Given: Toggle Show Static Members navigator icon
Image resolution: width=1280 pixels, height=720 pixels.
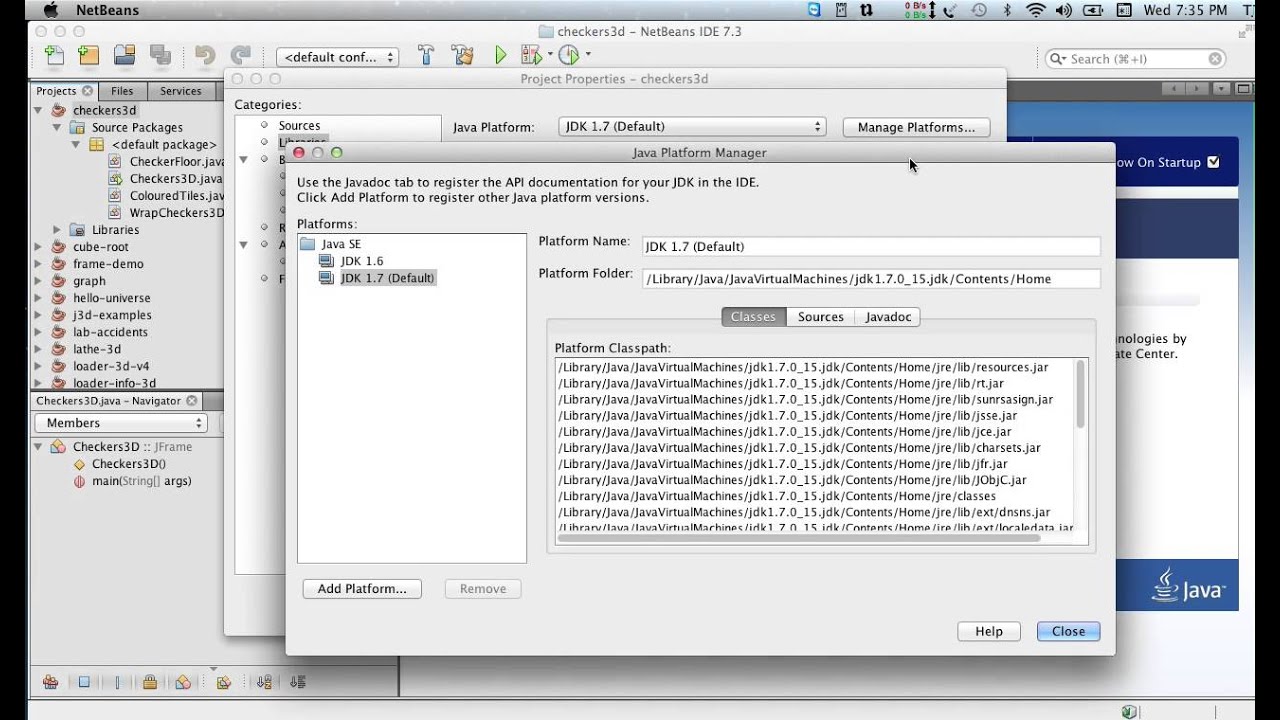Looking at the screenshot, I should (x=117, y=682).
